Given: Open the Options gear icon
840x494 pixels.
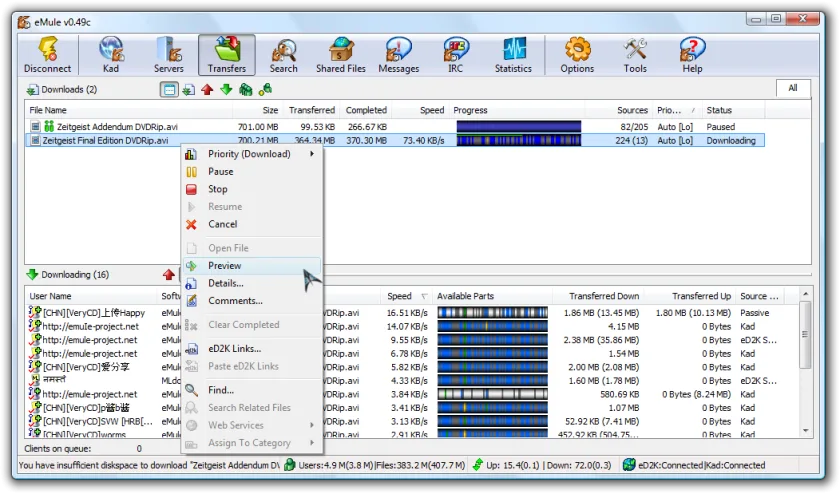Looking at the screenshot, I should [x=577, y=55].
